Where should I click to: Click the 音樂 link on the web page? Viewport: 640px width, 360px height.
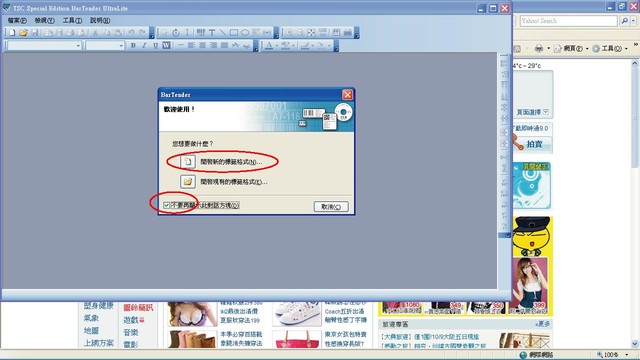point(131,332)
